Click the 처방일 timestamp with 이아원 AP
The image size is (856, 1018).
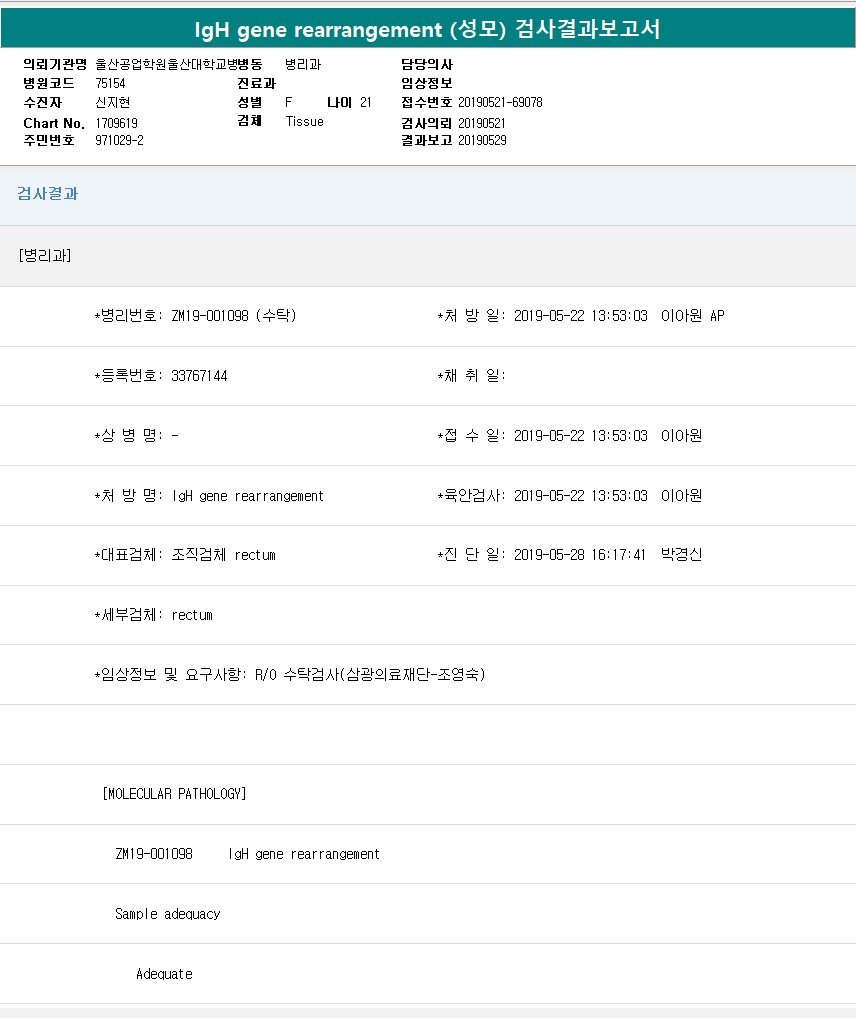(x=618, y=316)
